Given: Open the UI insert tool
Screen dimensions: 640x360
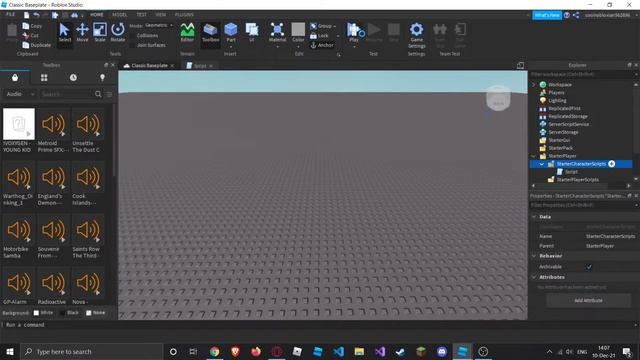Looking at the screenshot, I should click(252, 33).
